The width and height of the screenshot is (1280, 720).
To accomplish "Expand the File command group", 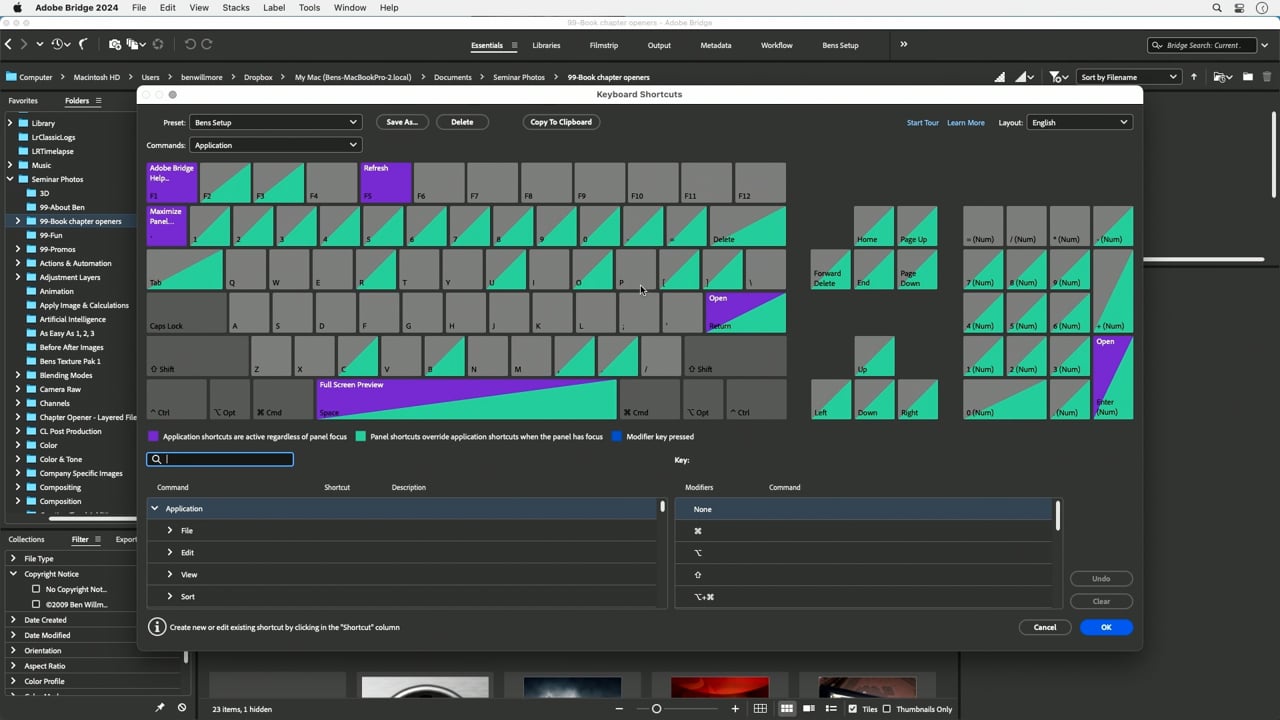I will 170,531.
